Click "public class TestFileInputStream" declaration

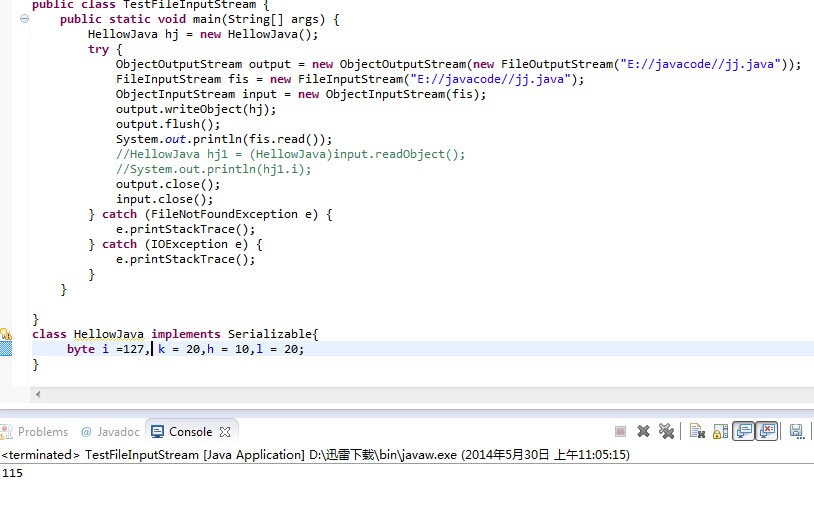pos(151,5)
